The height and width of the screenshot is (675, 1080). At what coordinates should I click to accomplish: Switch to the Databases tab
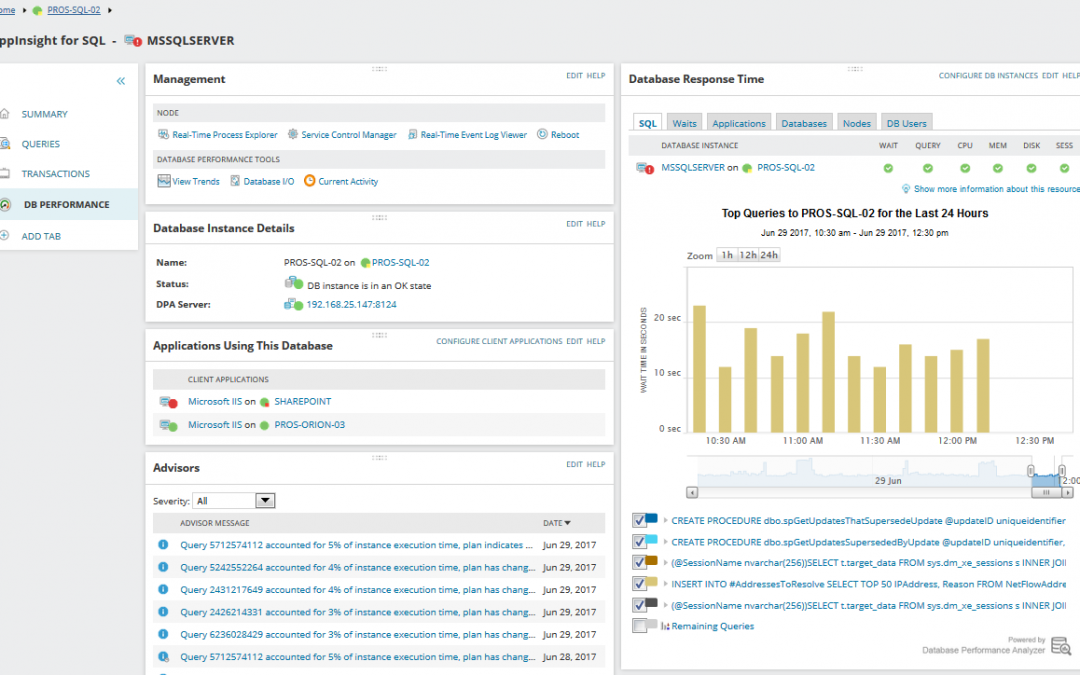804,123
